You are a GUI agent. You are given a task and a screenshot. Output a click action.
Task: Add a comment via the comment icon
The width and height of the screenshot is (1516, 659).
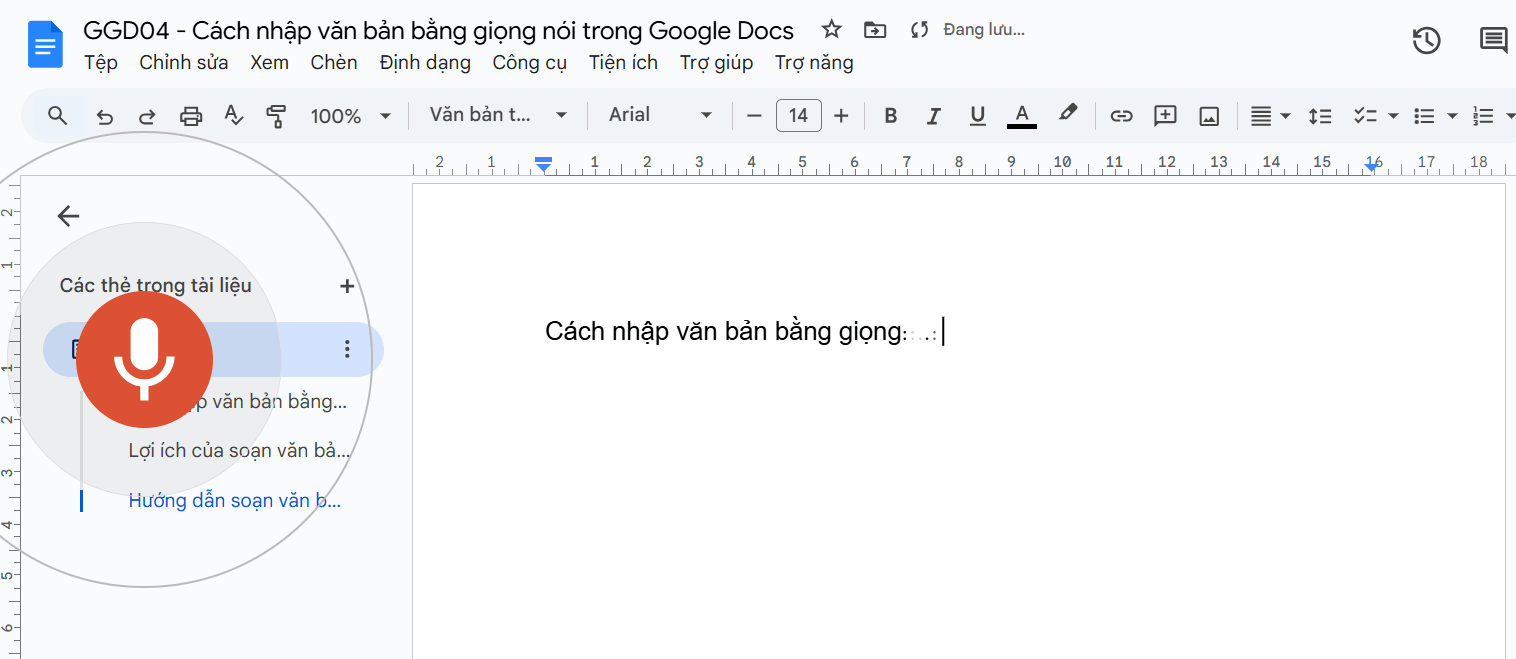(x=1164, y=115)
